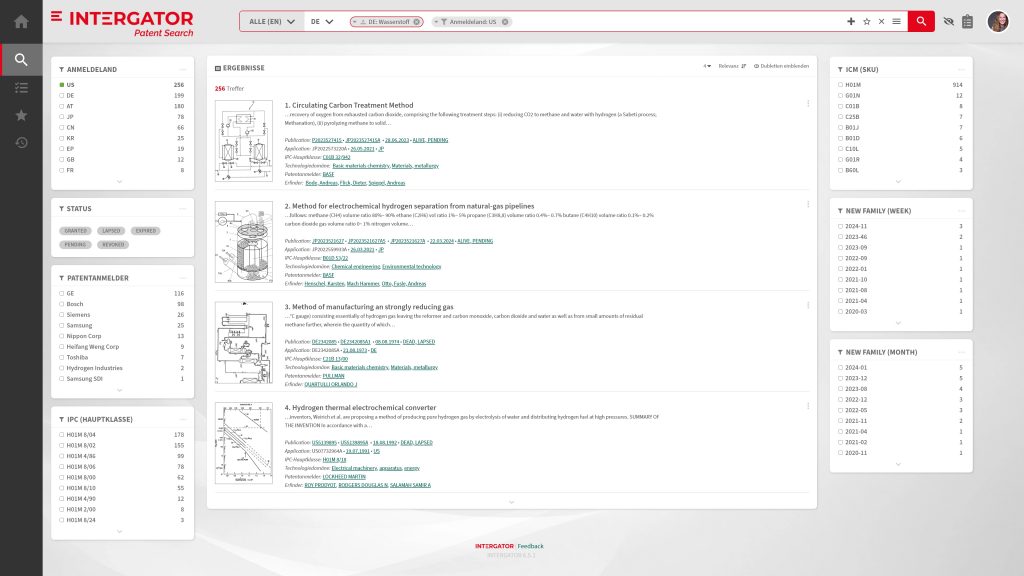This screenshot has height=576, width=1024.
Task: Open the Home page in the sidebar
Action: click(21, 21)
